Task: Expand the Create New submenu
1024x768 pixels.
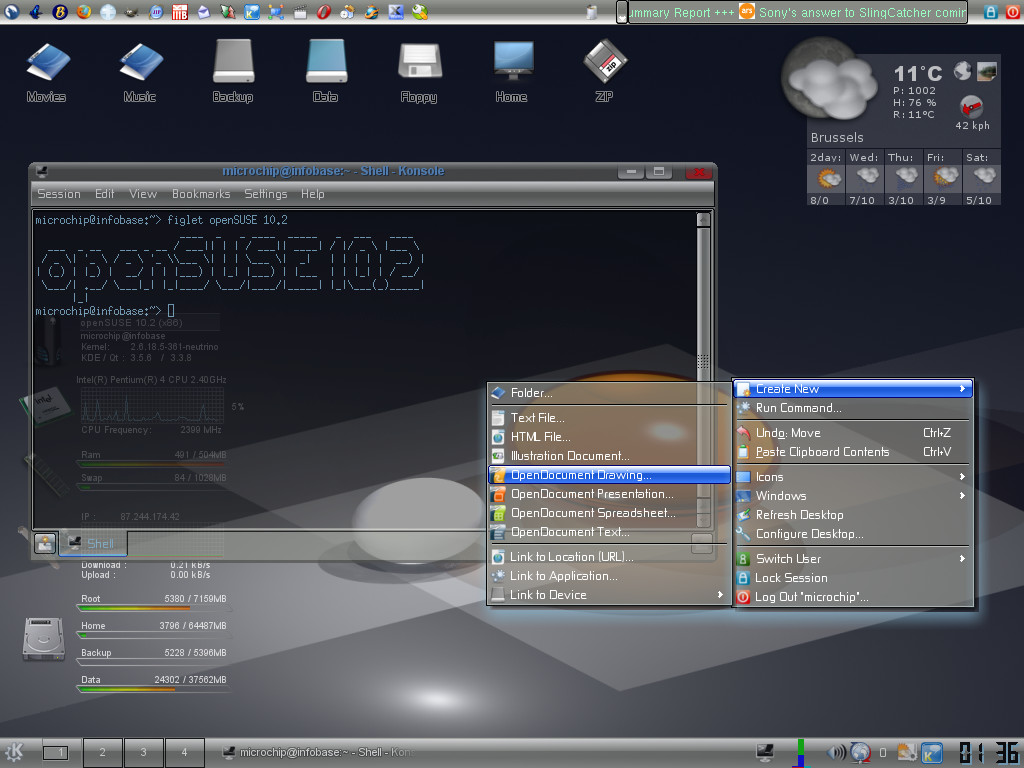Action: [854, 389]
